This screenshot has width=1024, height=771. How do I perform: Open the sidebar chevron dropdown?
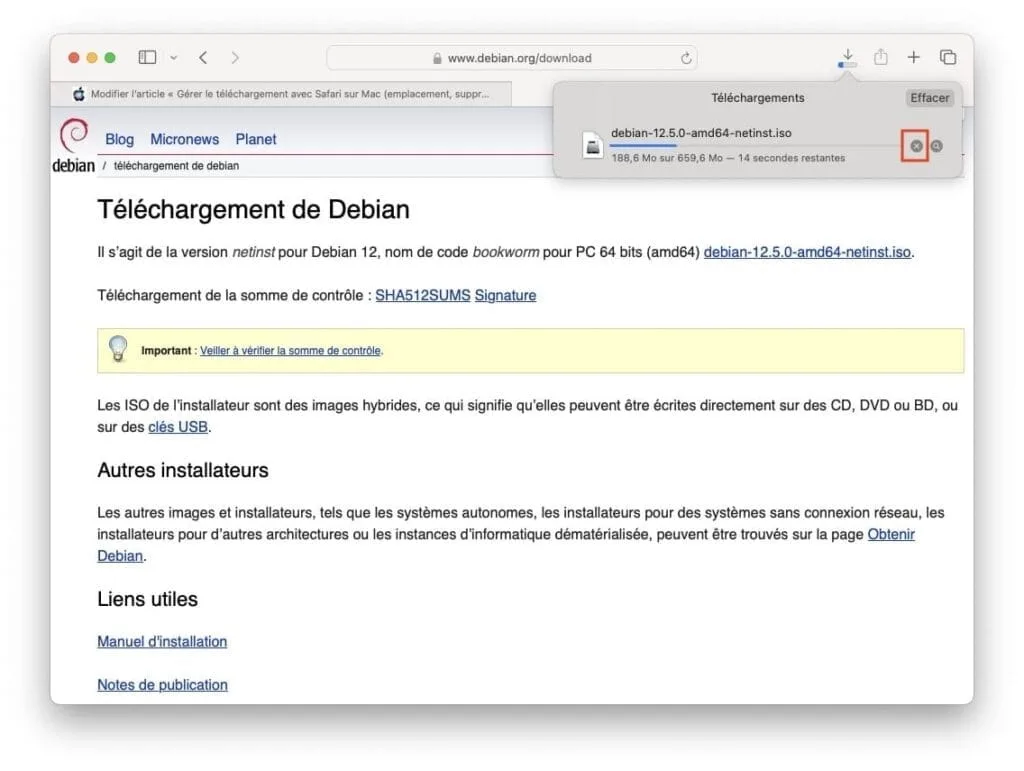172,57
